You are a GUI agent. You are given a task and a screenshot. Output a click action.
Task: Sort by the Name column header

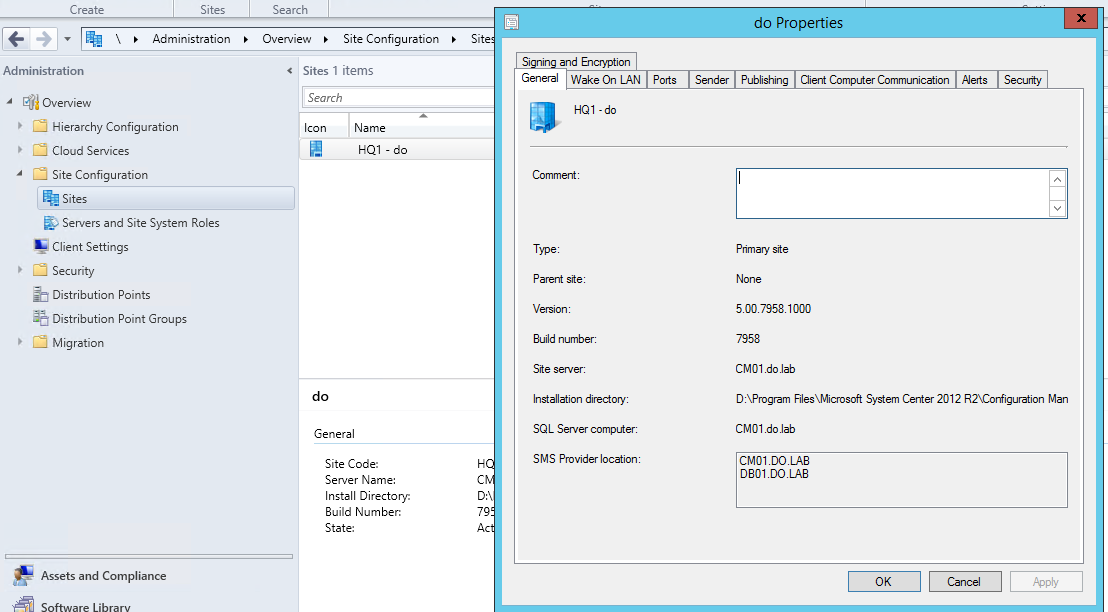tap(423, 127)
